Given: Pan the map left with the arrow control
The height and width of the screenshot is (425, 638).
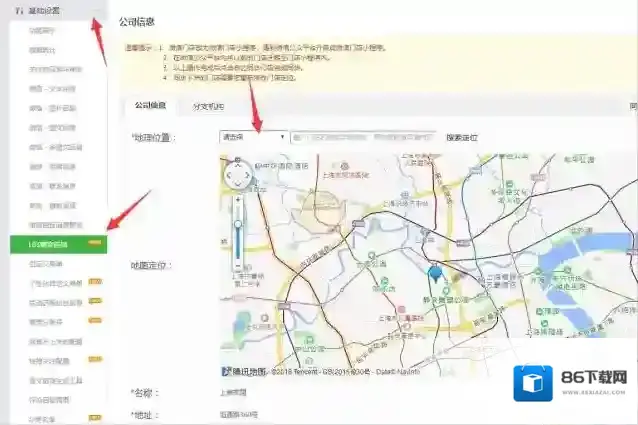Looking at the screenshot, I should tap(229, 176).
